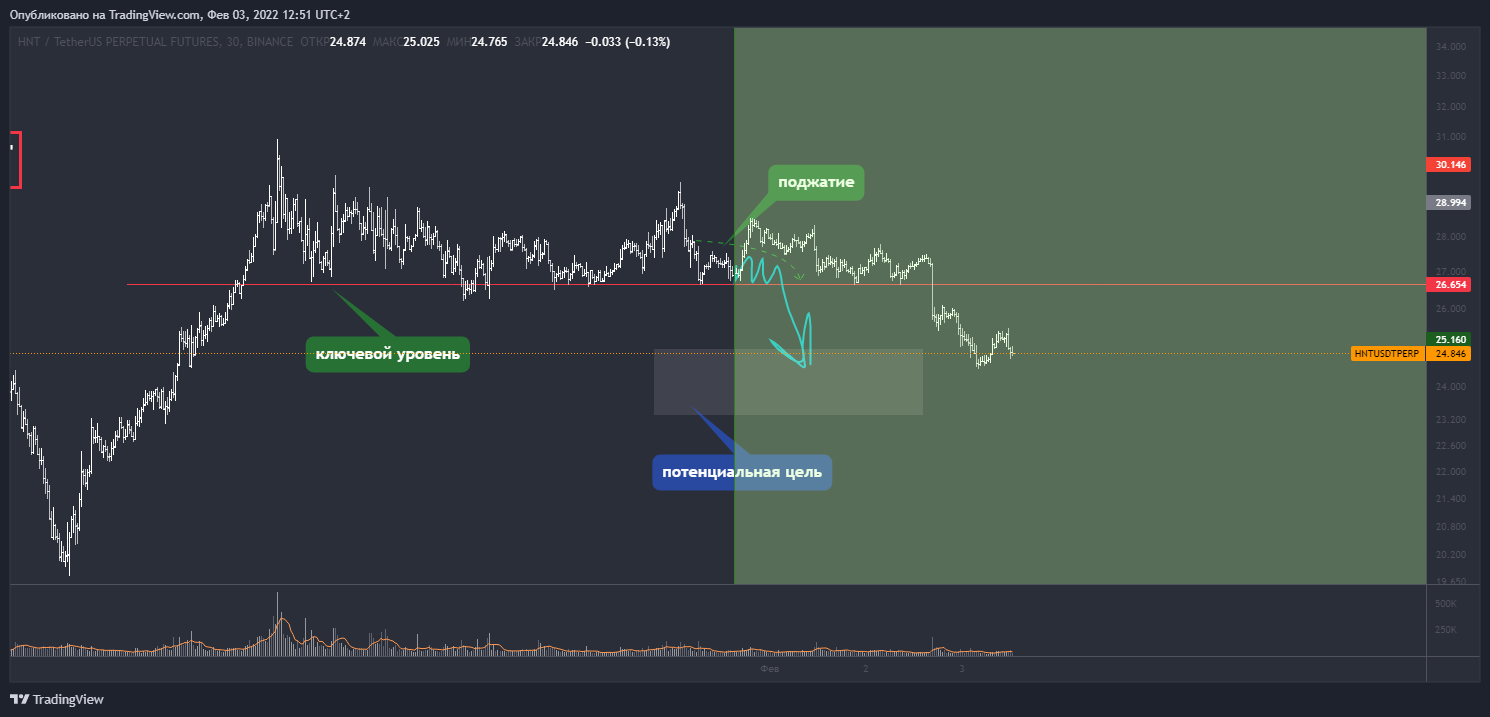Image resolution: width=1490 pixels, height=717 pixels.
Task: Click the cyan hand-drawn arrow drawing
Action: pos(778,310)
